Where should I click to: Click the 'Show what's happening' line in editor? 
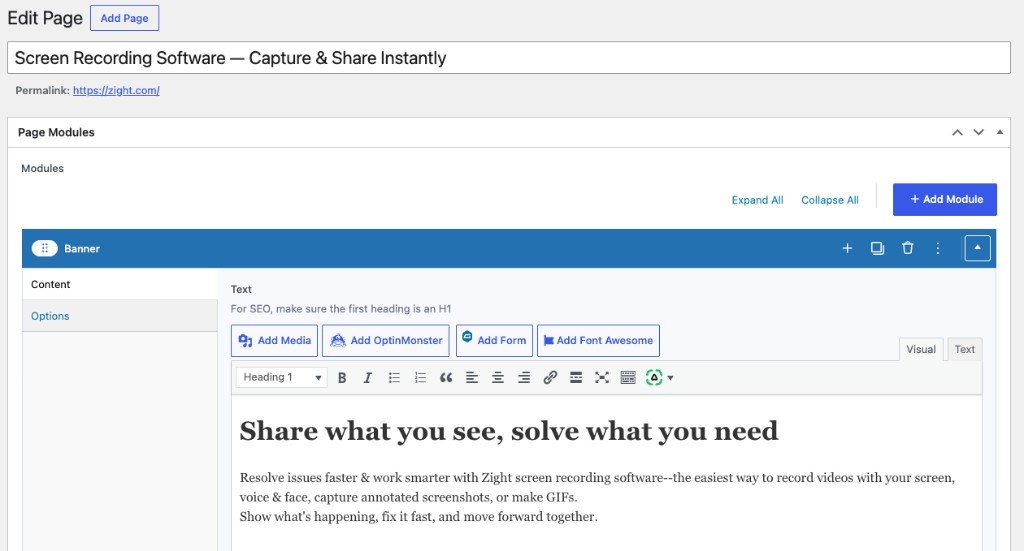419,516
